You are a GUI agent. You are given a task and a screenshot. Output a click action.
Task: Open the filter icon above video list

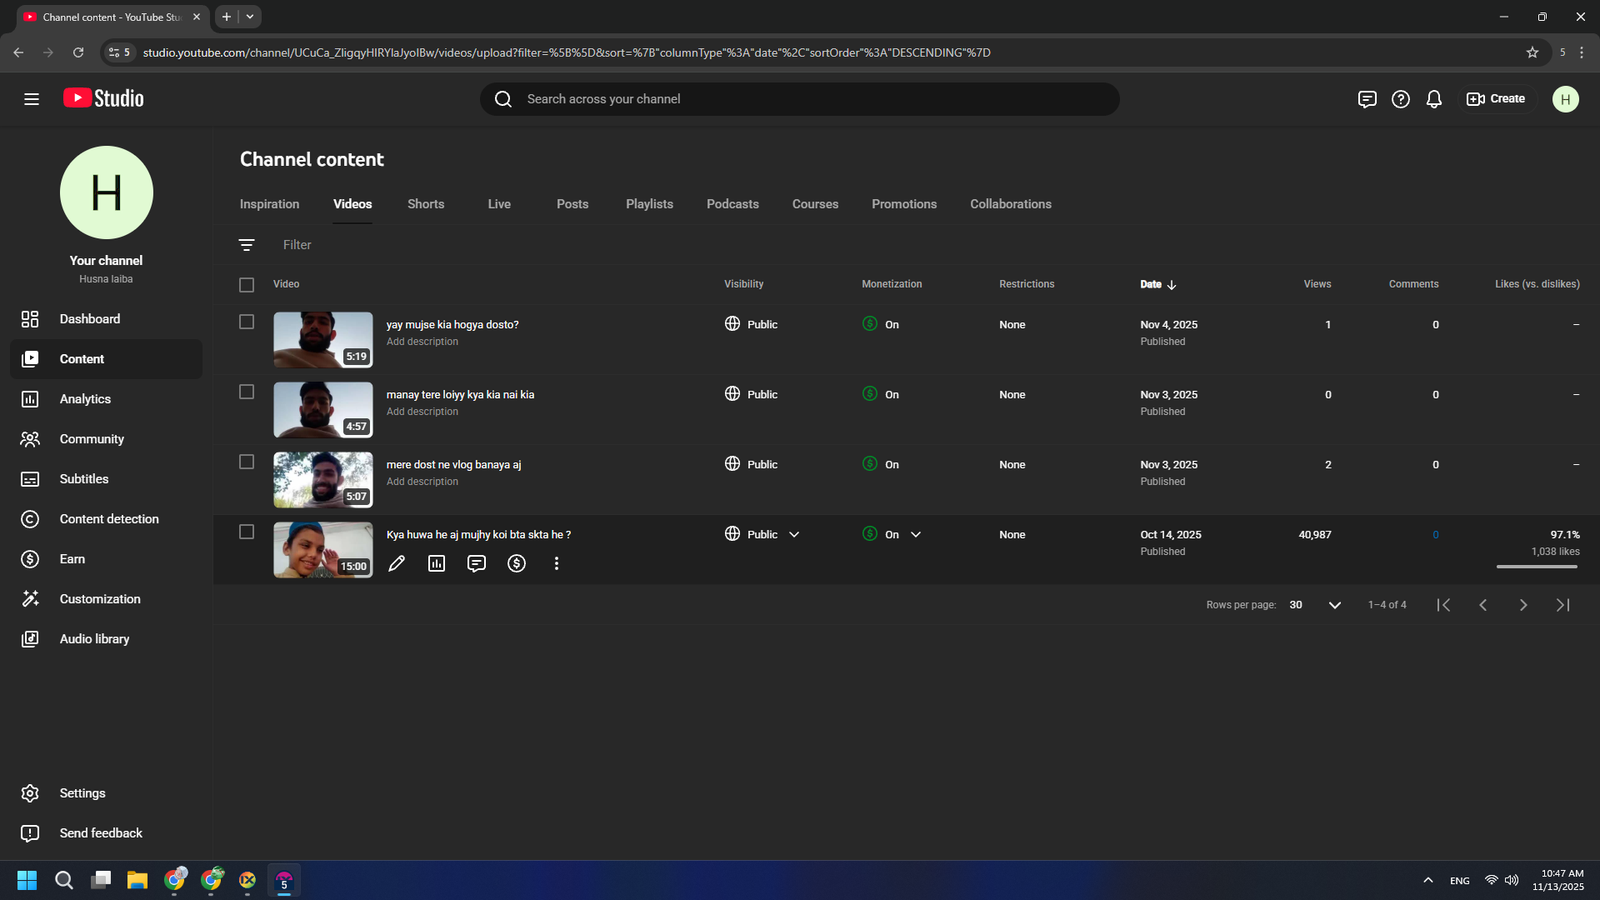pos(247,245)
